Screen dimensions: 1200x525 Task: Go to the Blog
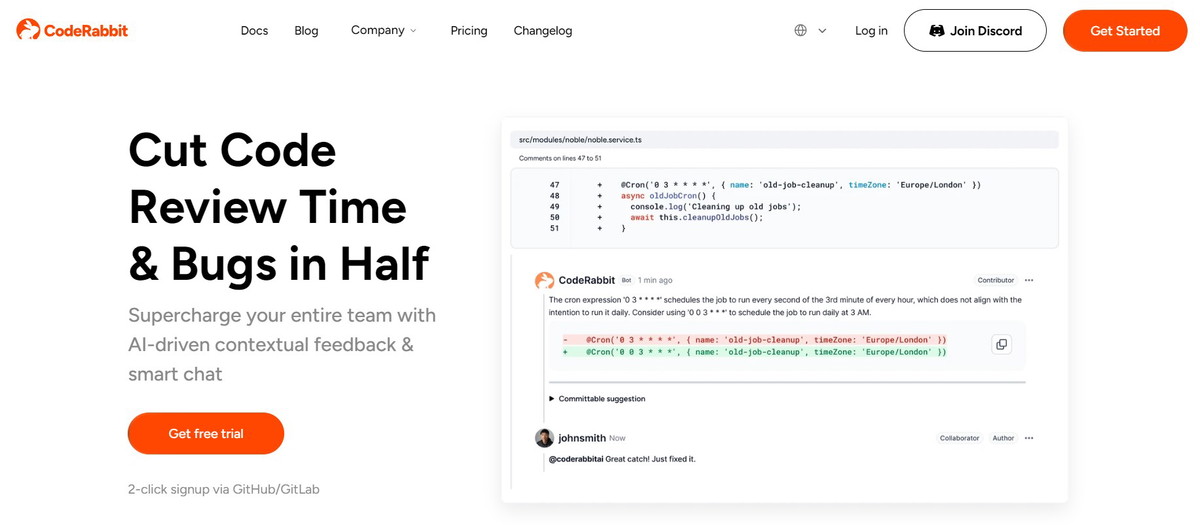[306, 31]
